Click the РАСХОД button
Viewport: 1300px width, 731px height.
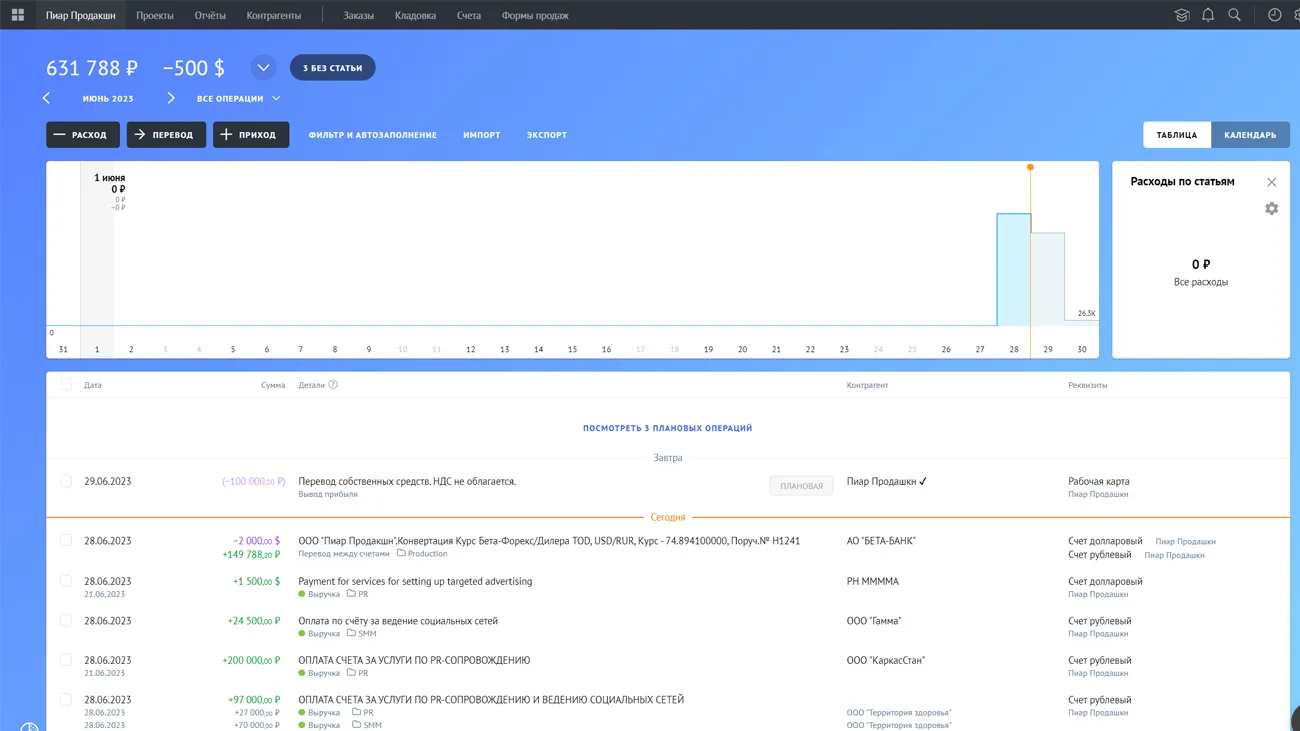[x=83, y=135]
